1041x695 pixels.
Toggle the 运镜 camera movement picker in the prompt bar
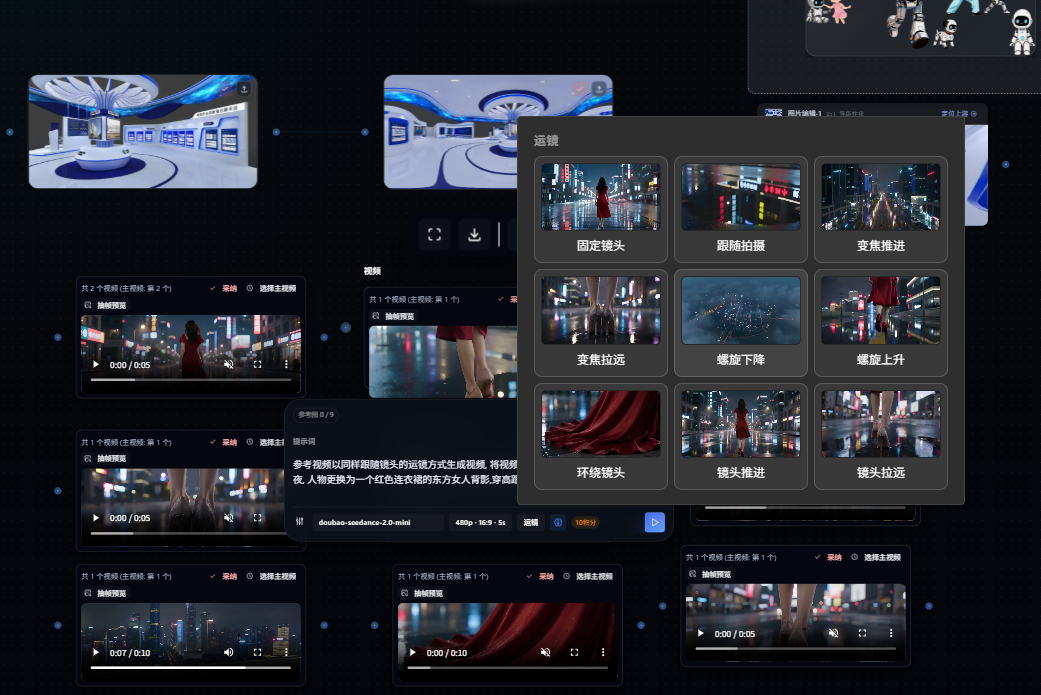pos(530,522)
